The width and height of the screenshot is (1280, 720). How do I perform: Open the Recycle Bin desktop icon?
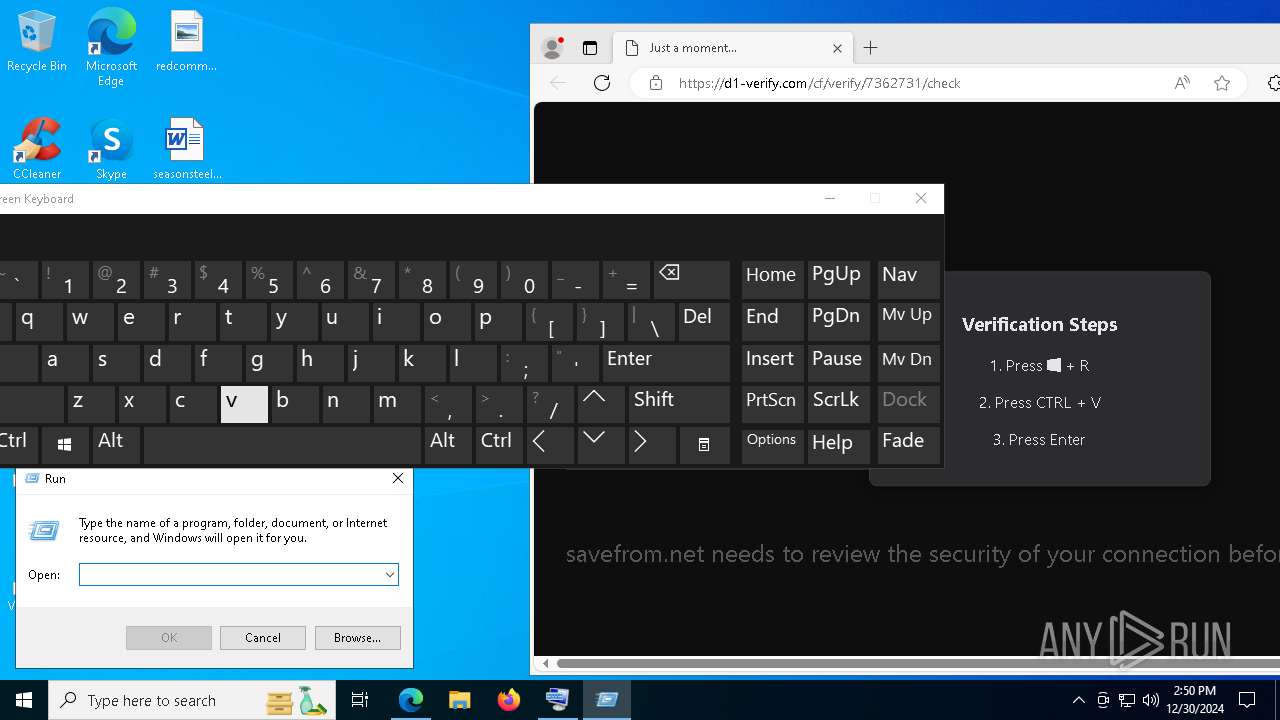coord(37,42)
